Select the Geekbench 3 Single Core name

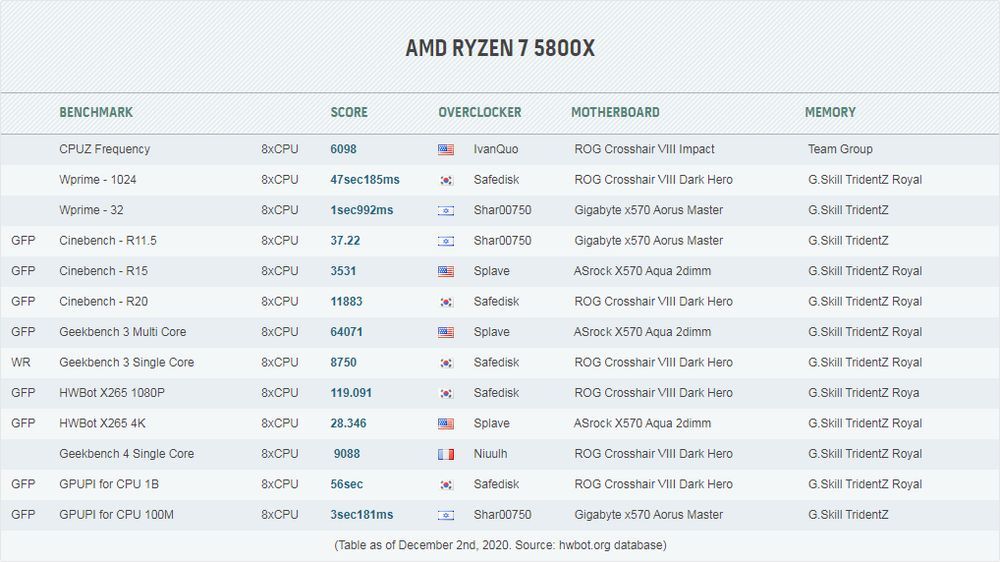click(x=126, y=362)
